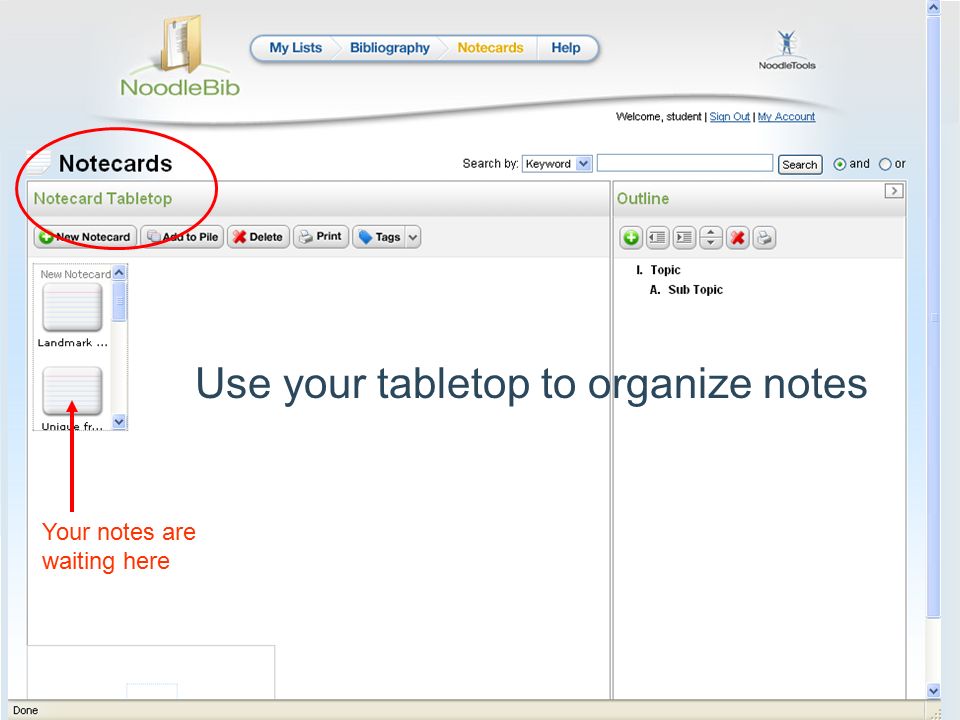Click the 'Done' status bar text
The width and height of the screenshot is (960, 720).
[x=26, y=710]
